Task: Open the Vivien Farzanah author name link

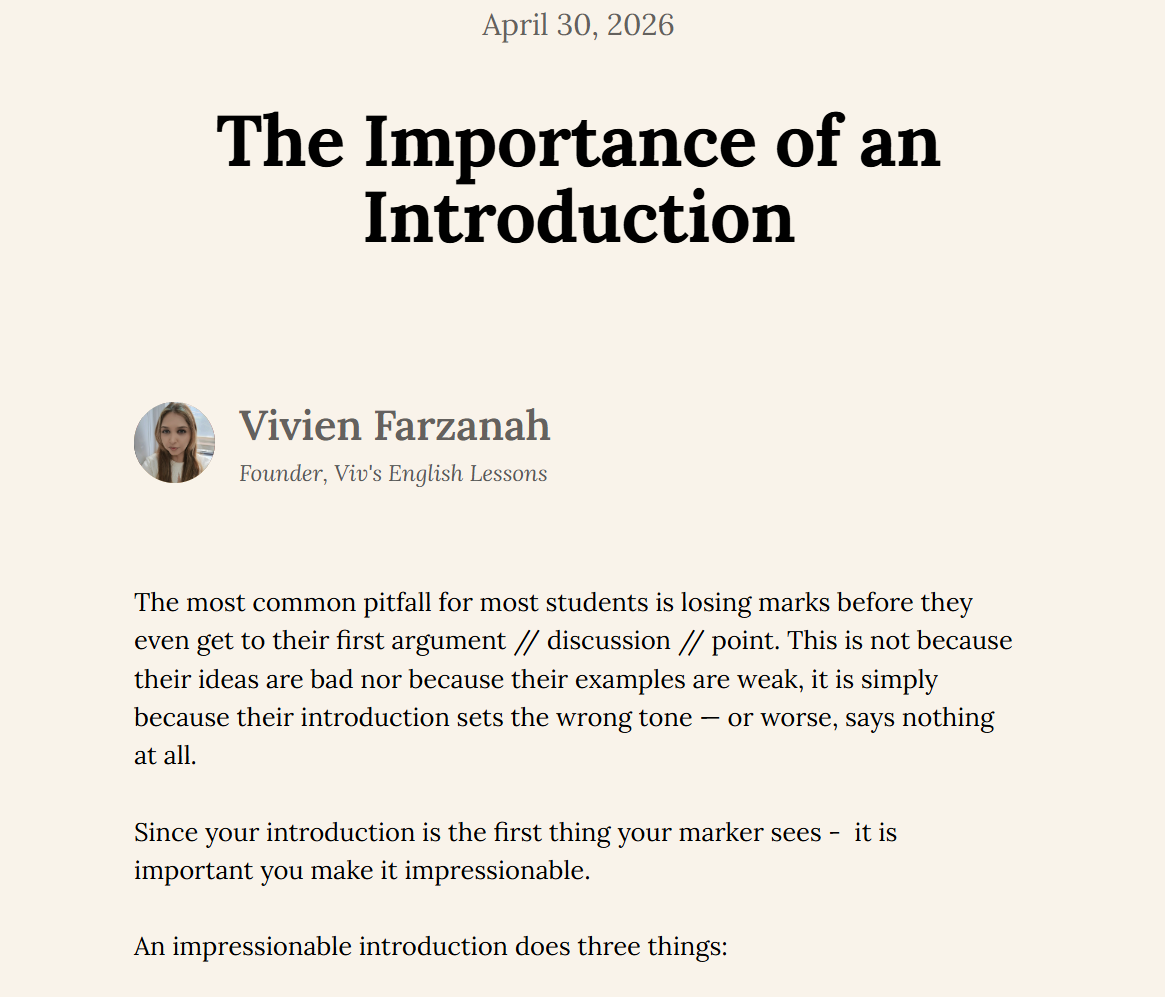Action: [395, 426]
